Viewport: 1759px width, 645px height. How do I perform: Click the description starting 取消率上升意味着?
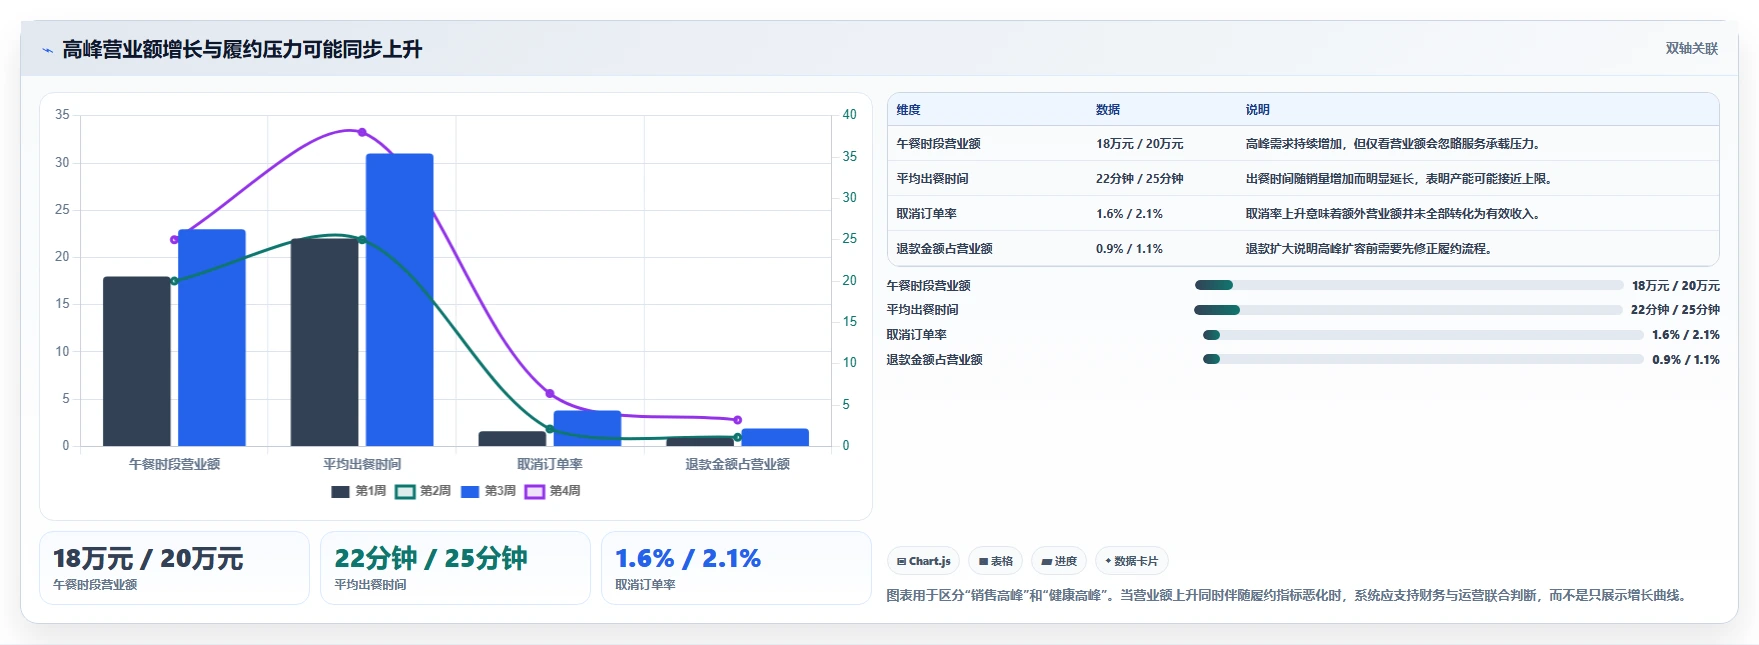coord(1395,214)
